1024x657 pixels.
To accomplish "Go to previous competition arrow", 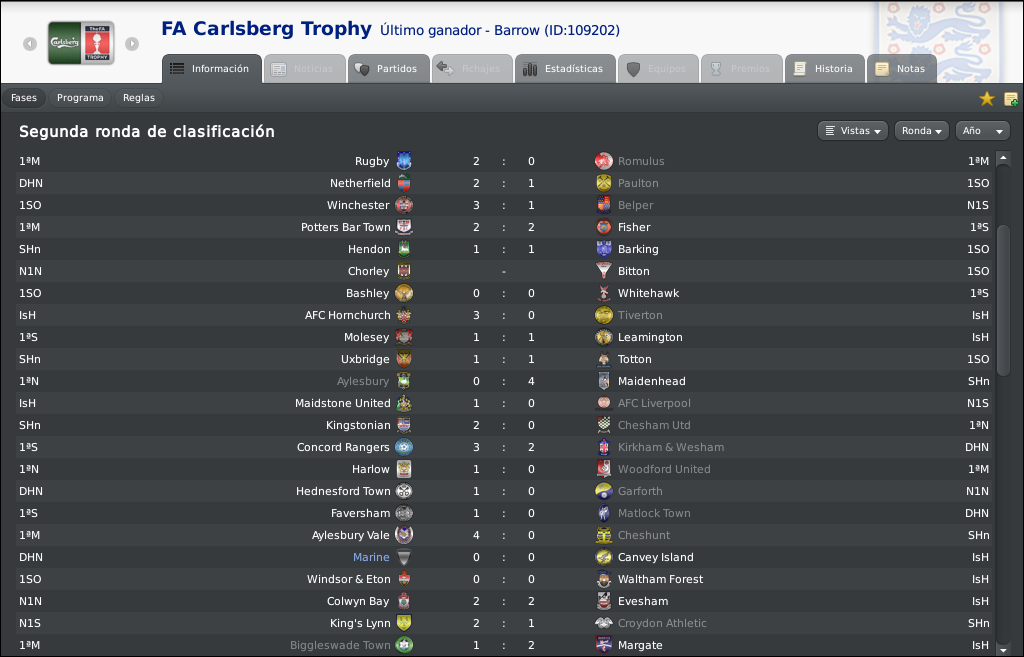I will (x=30, y=44).
